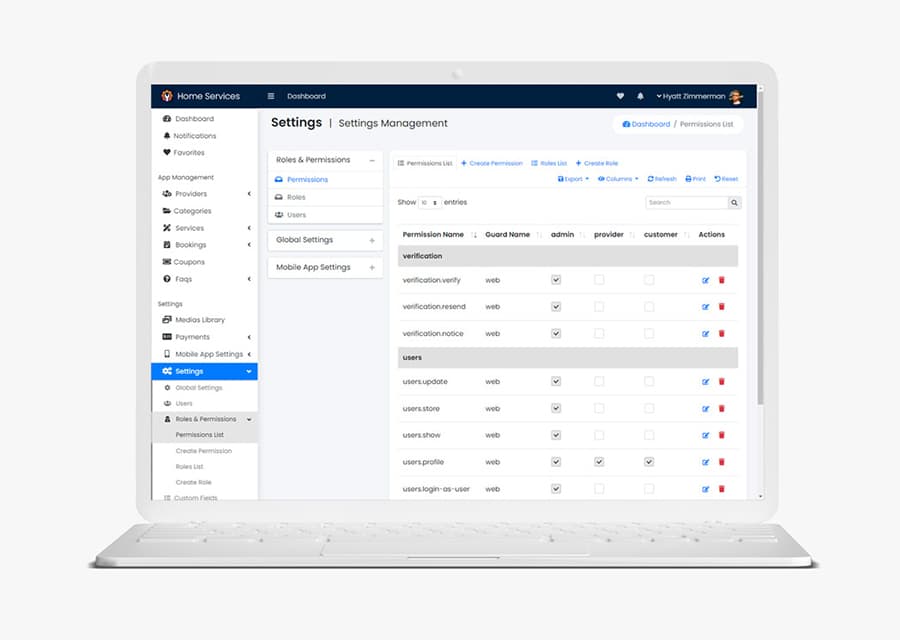Open the Export dropdown
The image size is (900, 640).
tap(573, 179)
